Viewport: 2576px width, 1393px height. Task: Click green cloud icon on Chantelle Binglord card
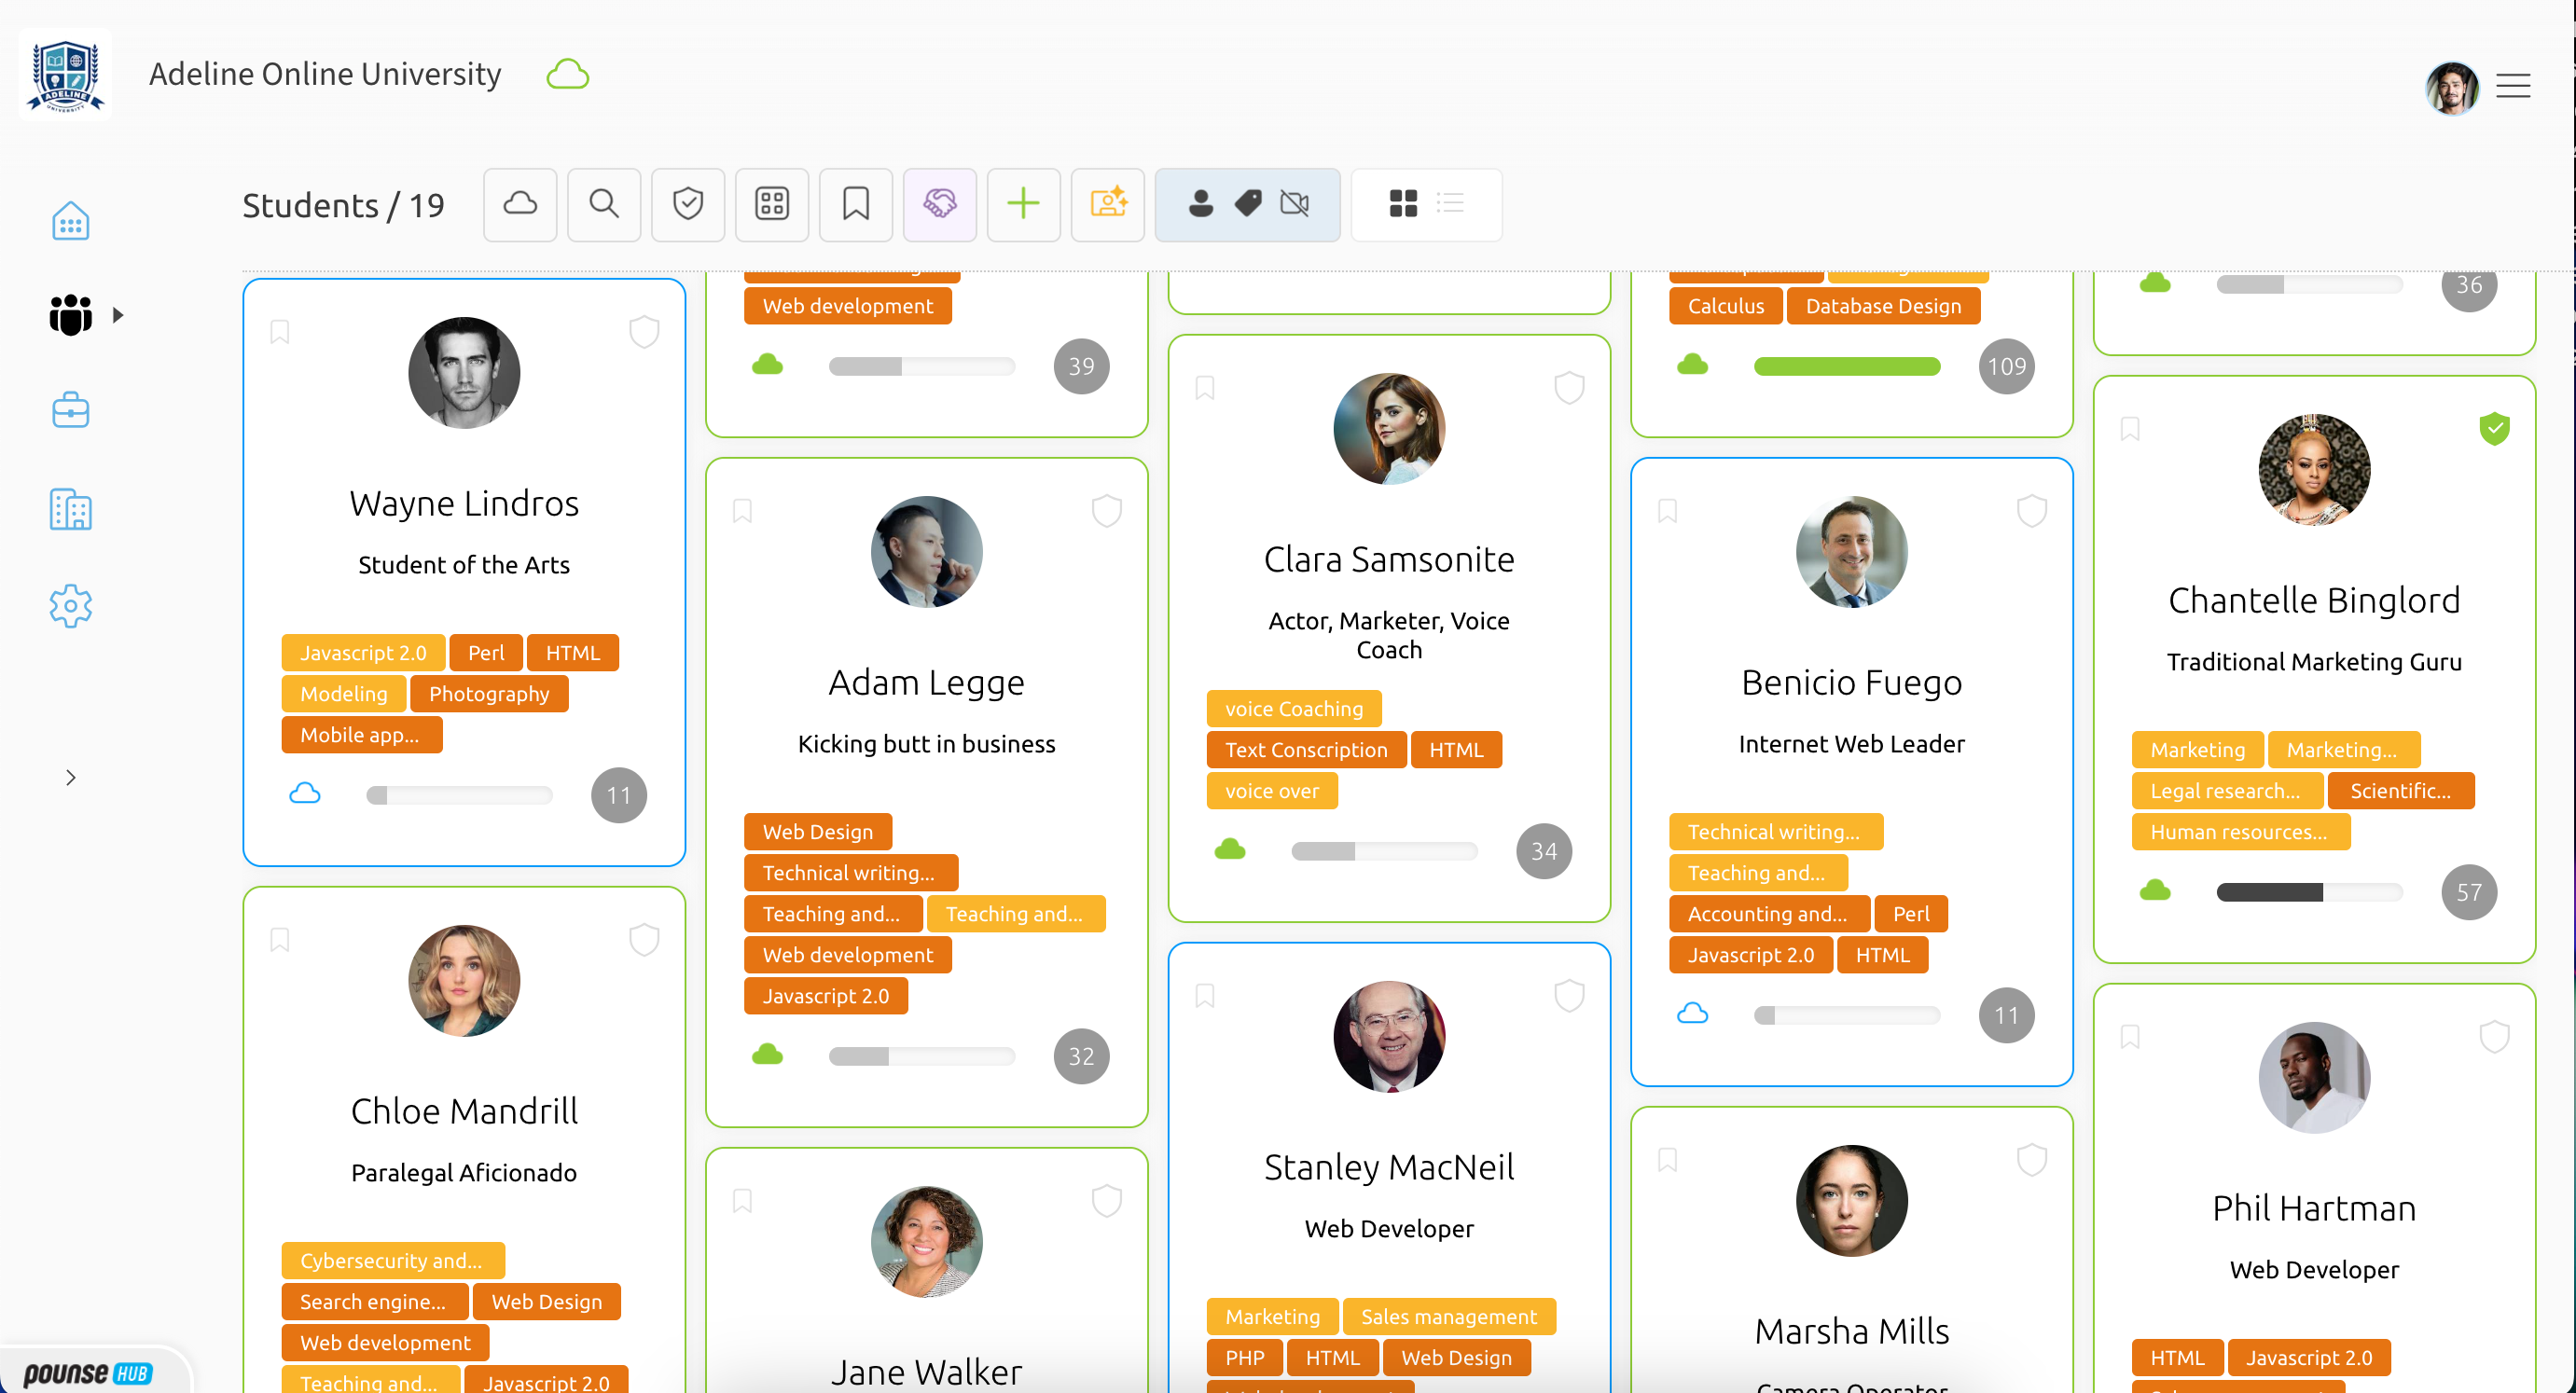click(2155, 890)
